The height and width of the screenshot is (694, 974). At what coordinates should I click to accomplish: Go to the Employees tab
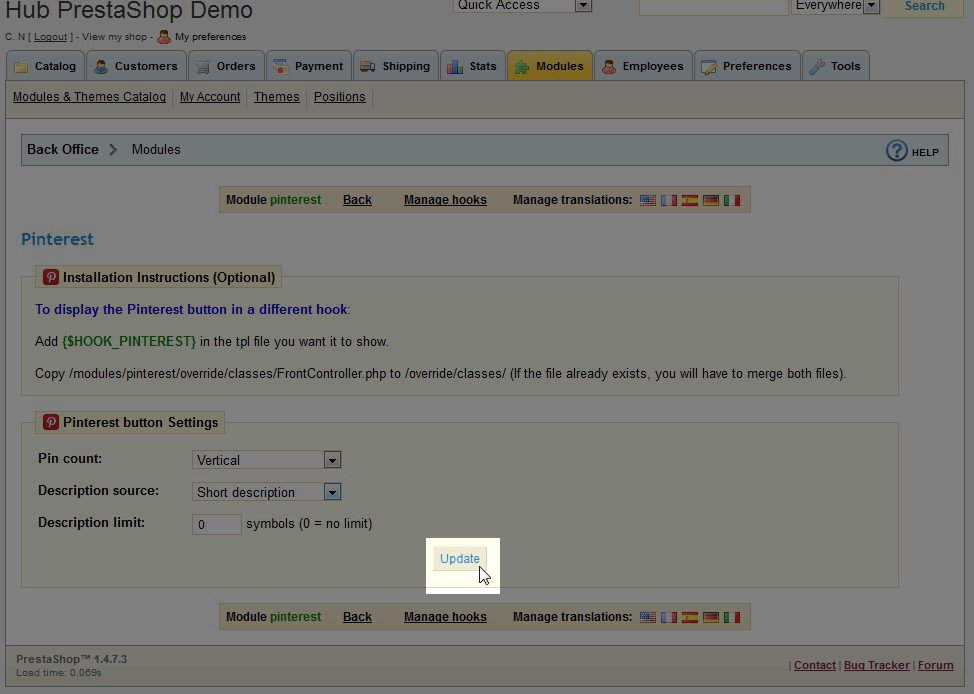(642, 66)
